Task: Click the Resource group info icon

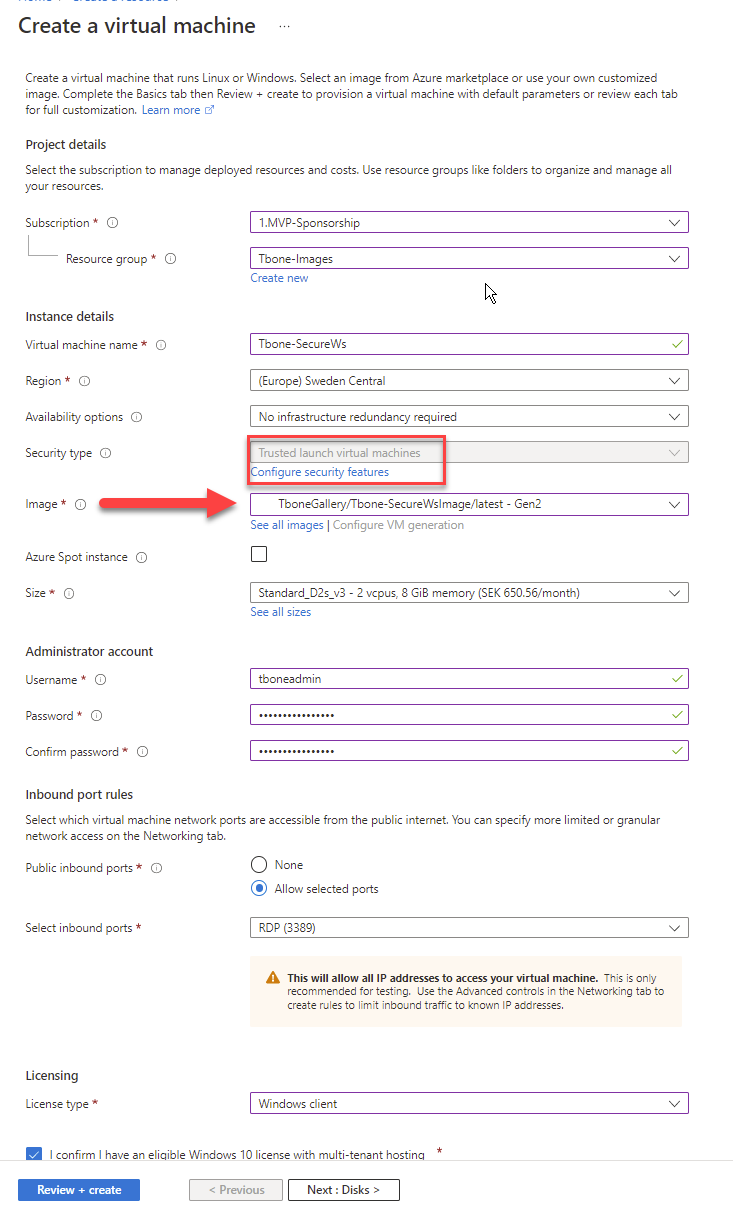Action: pos(171,259)
